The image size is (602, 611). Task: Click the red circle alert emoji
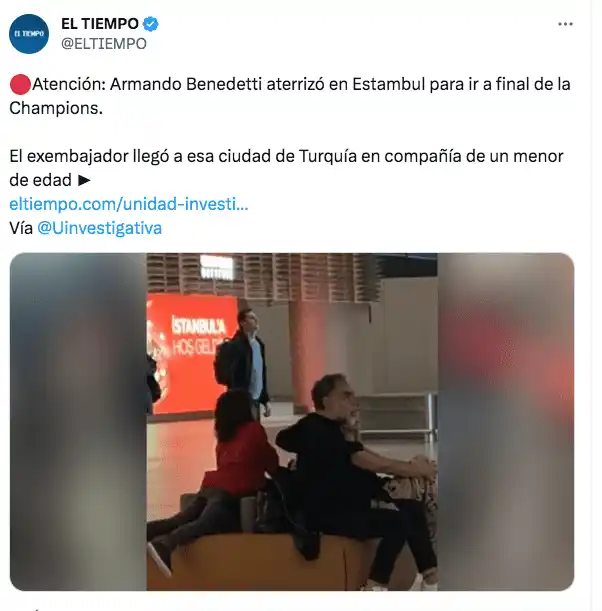pos(20,85)
